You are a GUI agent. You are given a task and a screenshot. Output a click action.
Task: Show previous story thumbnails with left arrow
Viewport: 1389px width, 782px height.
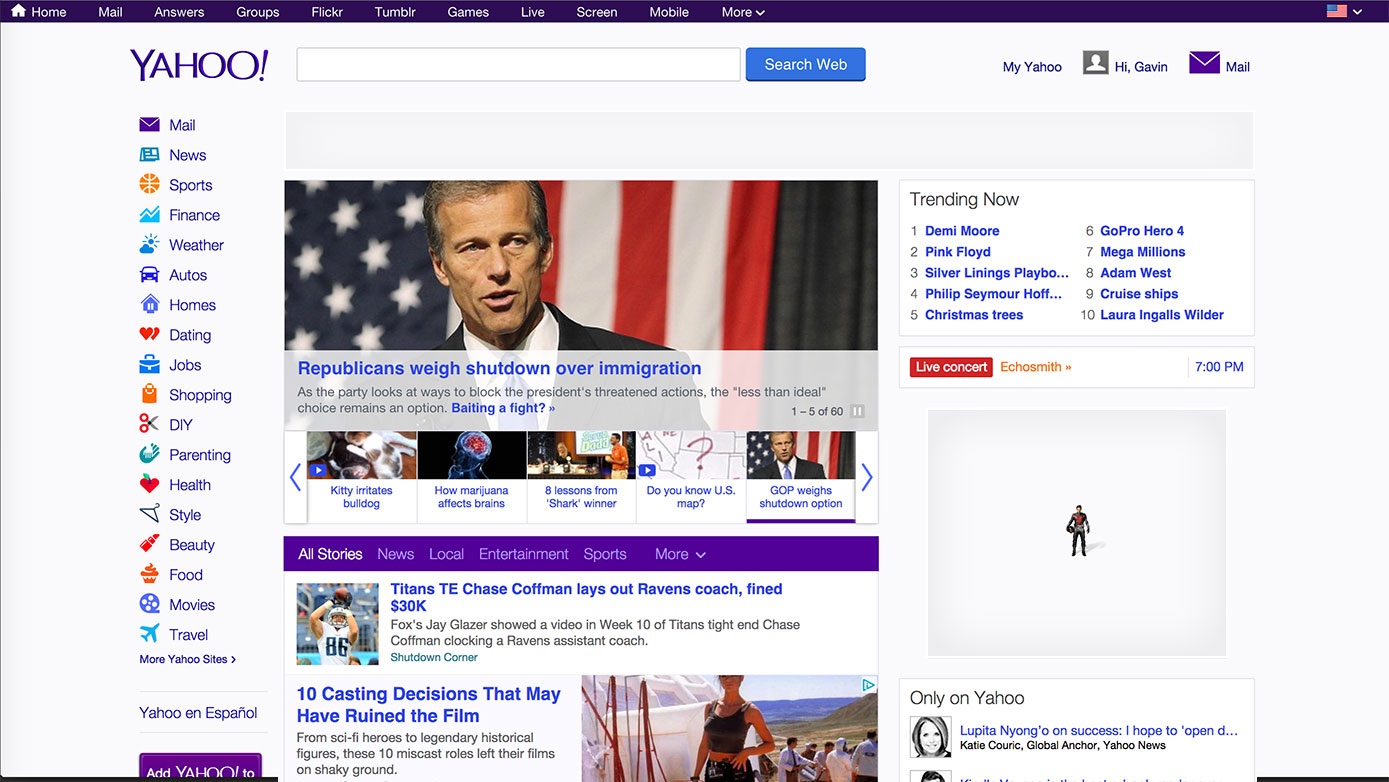295,477
